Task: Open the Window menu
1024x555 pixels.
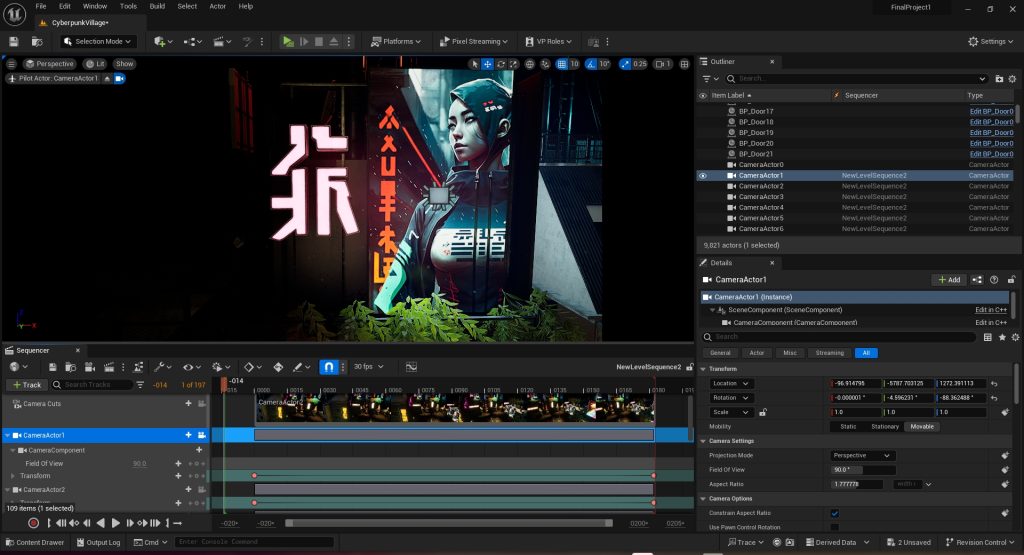Action: pyautogui.click(x=95, y=7)
